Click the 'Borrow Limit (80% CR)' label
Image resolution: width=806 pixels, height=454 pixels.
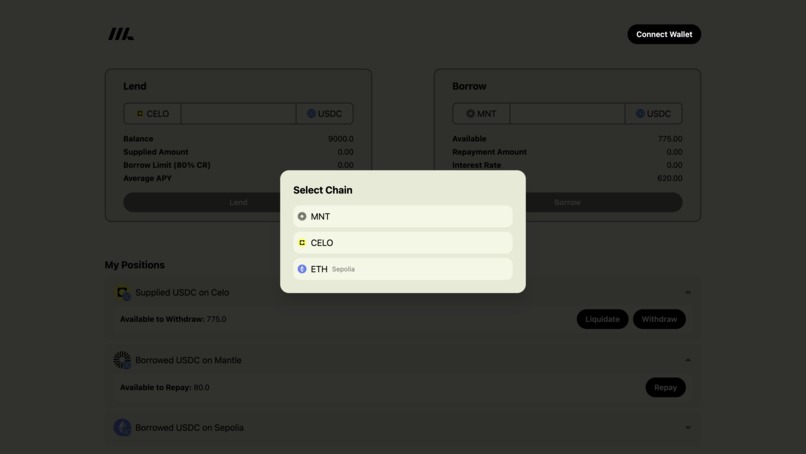coord(167,165)
